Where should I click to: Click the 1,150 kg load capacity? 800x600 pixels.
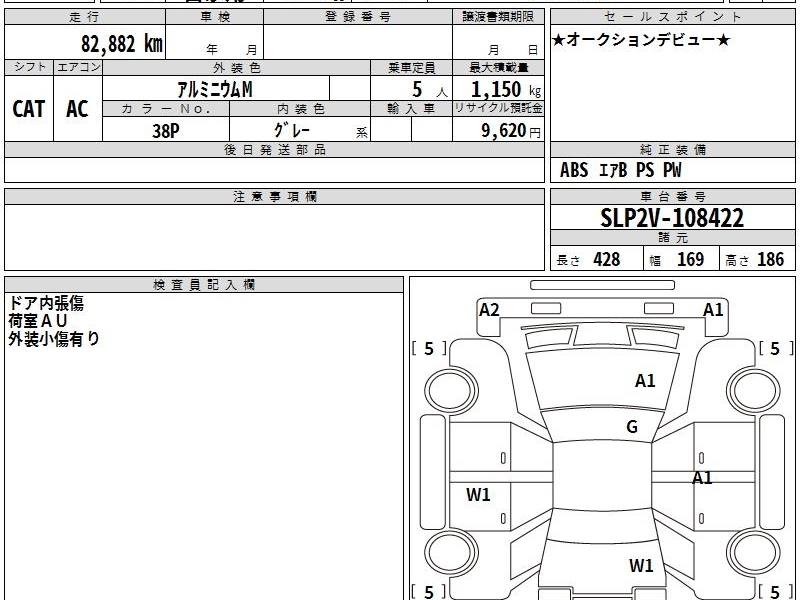point(506,90)
